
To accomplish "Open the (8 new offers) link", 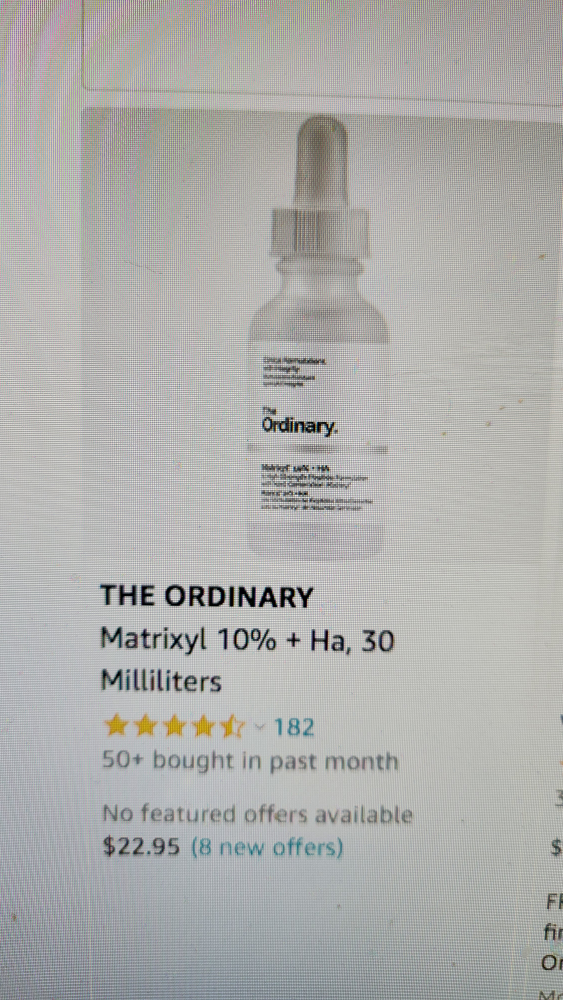I will coord(268,848).
